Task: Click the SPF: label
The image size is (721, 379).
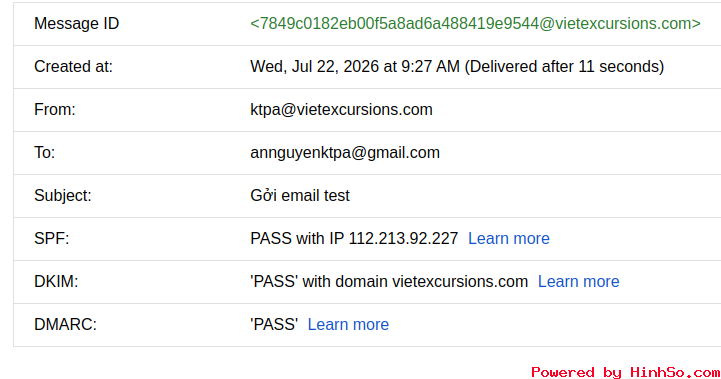Action: (x=52, y=238)
